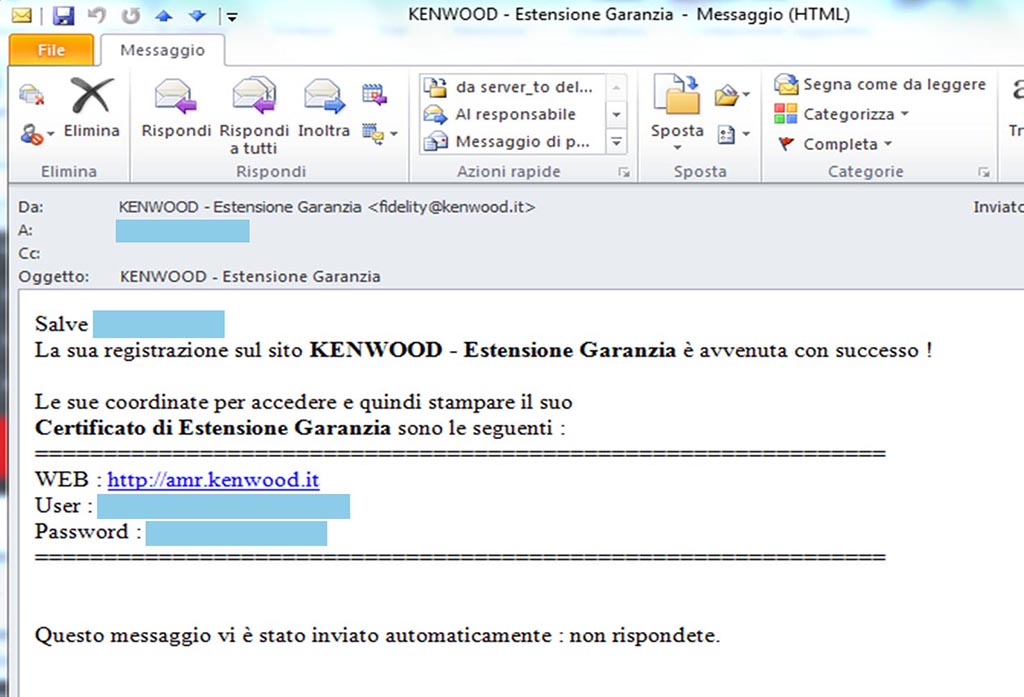
Task: Open the File tab
Action: click(x=51, y=50)
